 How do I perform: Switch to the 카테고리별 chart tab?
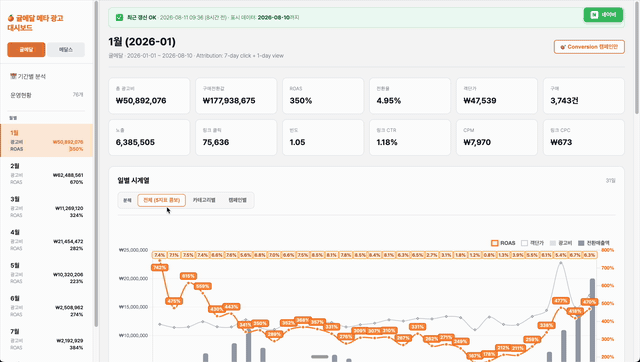(204, 200)
